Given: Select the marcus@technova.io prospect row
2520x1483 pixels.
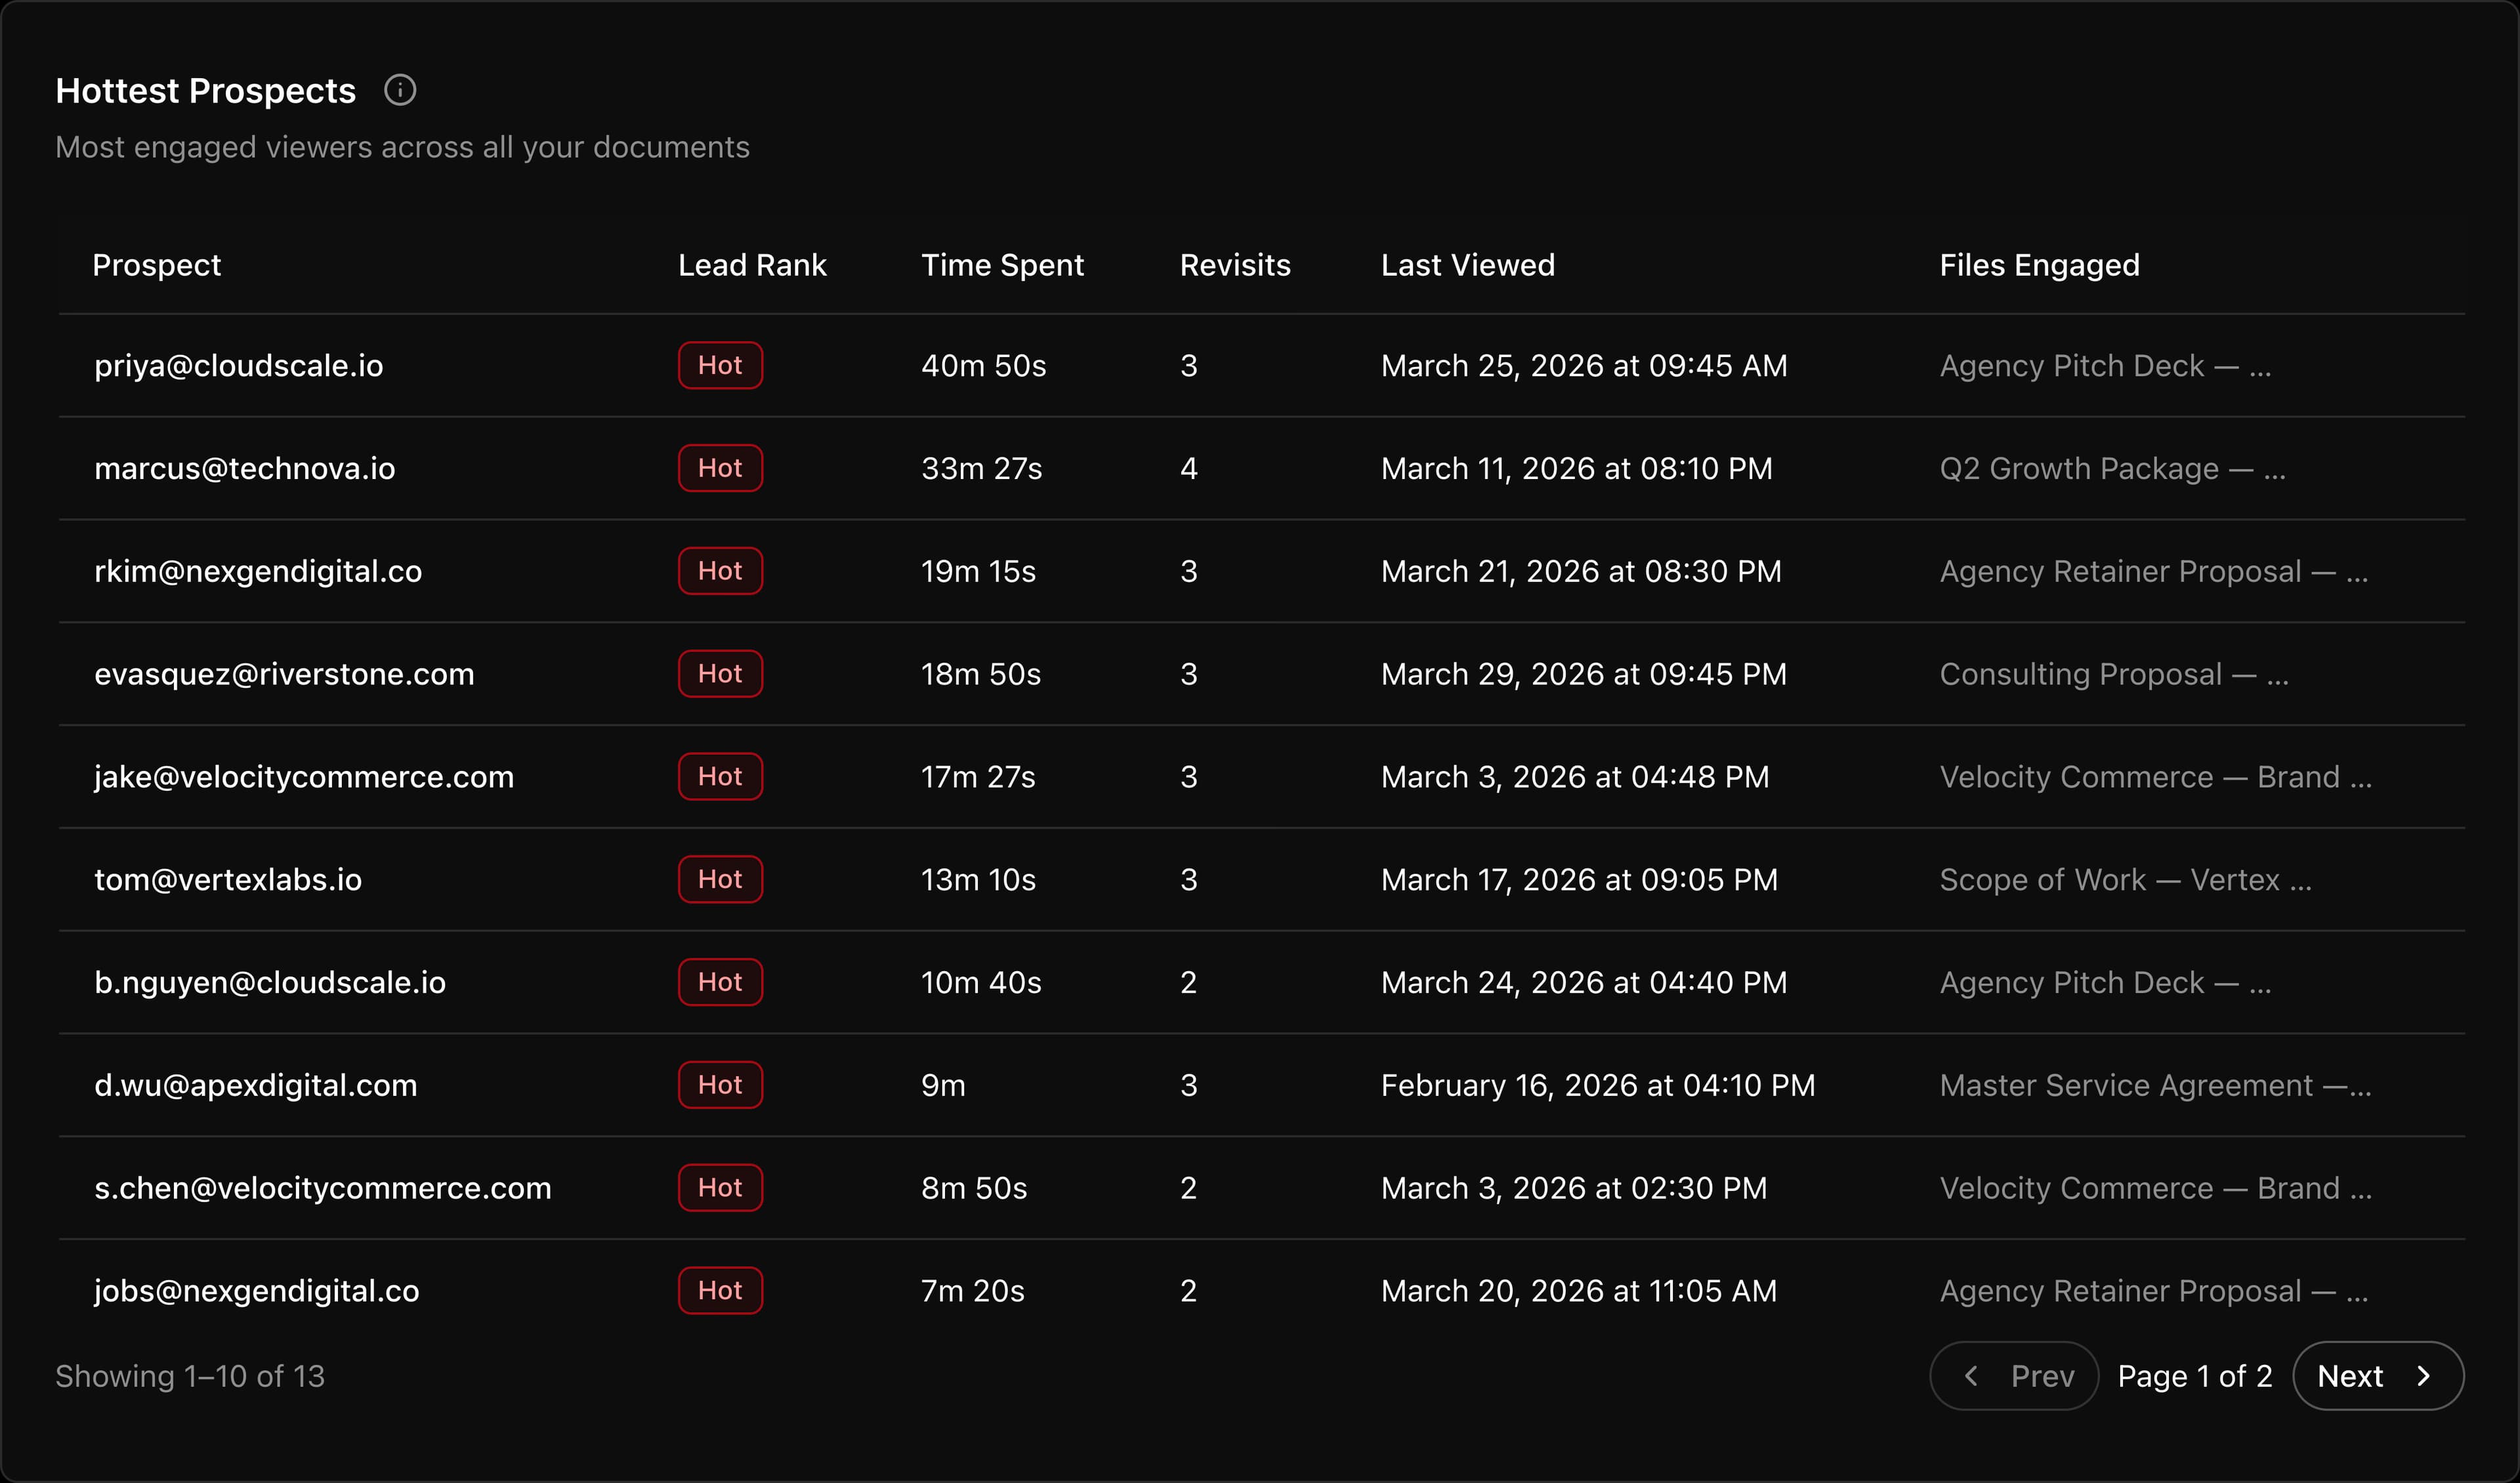Looking at the screenshot, I should tap(245, 469).
